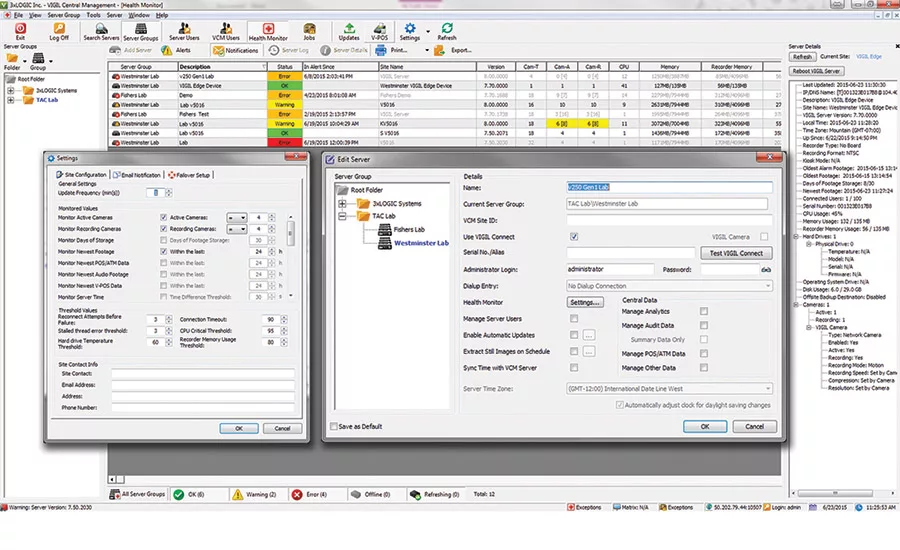Open the Print dropdown arrow
900x550 pixels.
click(x=426, y=51)
